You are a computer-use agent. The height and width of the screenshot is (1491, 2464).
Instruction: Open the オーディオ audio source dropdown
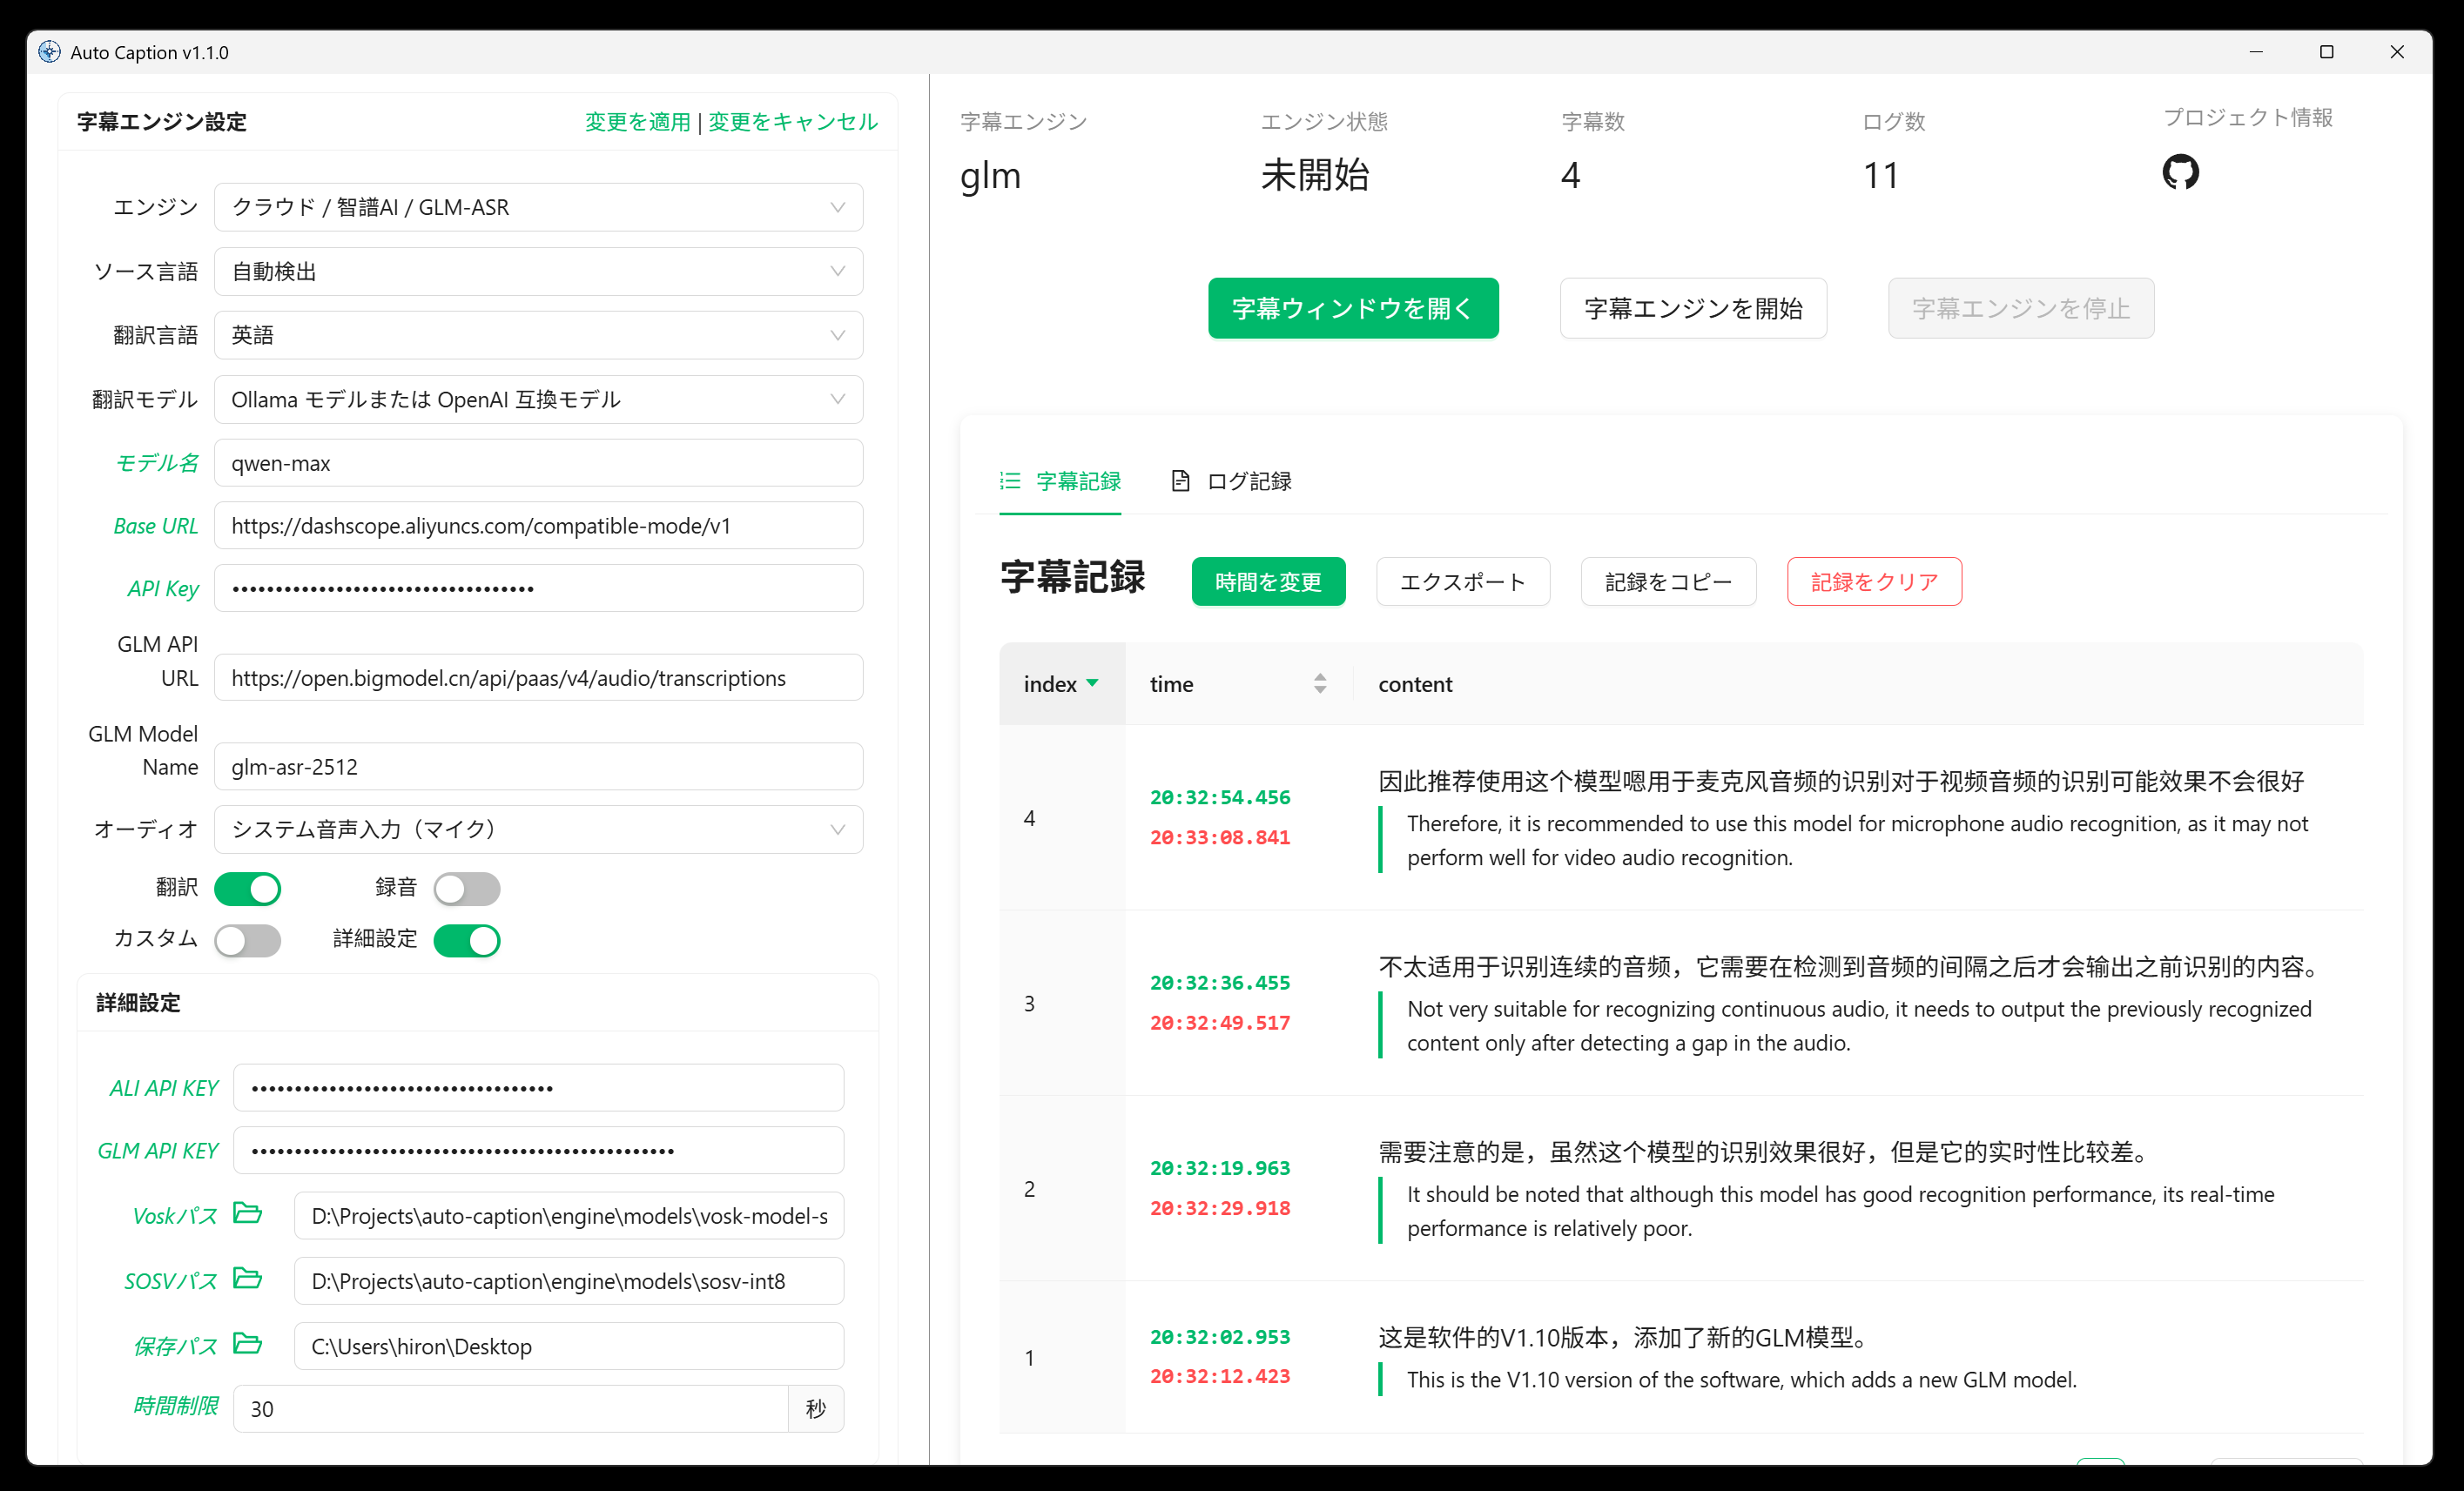(x=538, y=829)
